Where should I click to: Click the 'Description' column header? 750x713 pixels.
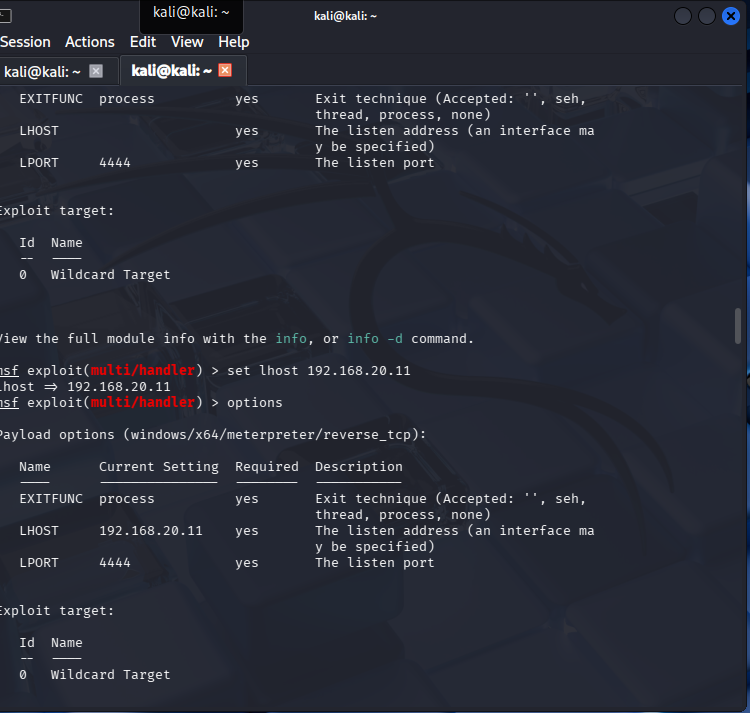359,467
